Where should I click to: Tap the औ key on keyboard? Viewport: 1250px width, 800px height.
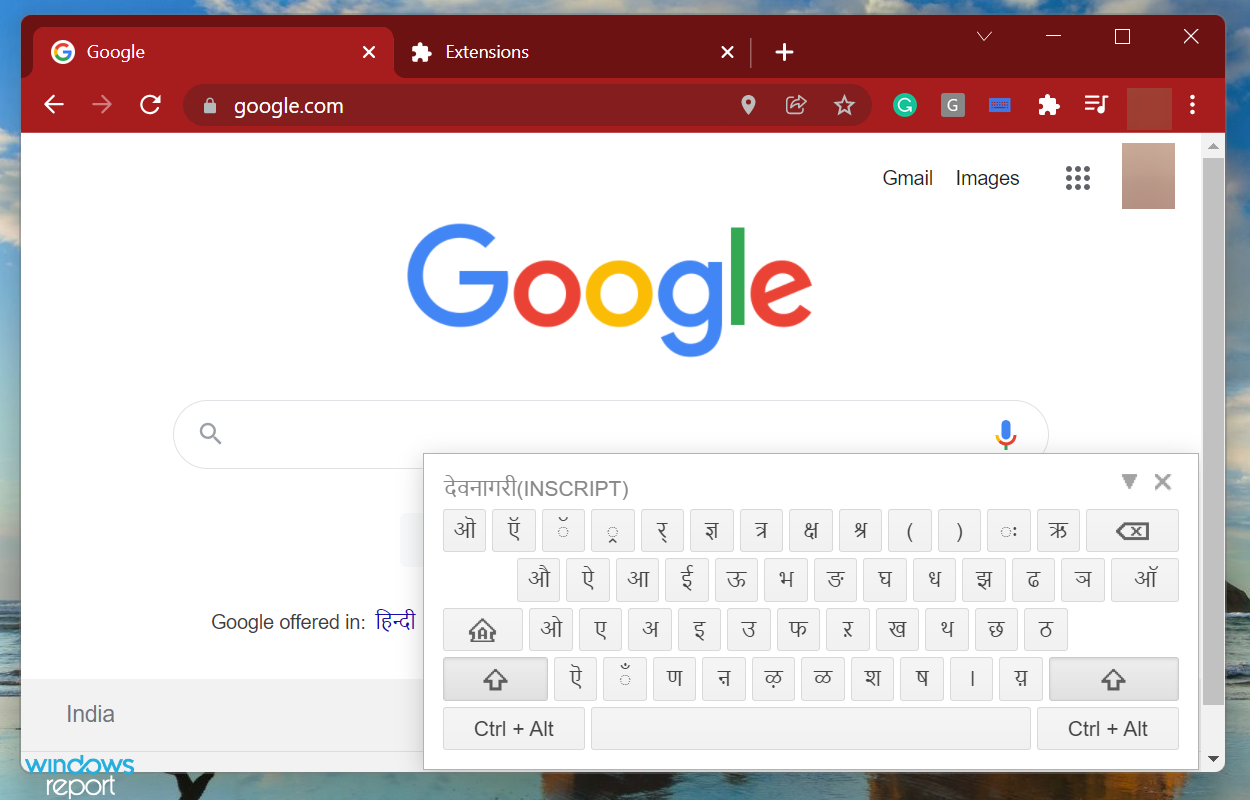pyautogui.click(x=539, y=580)
